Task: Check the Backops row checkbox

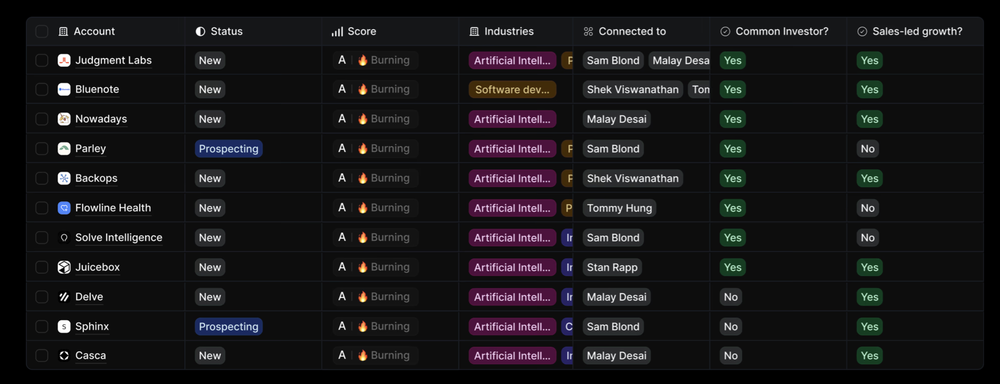Action: click(41, 179)
